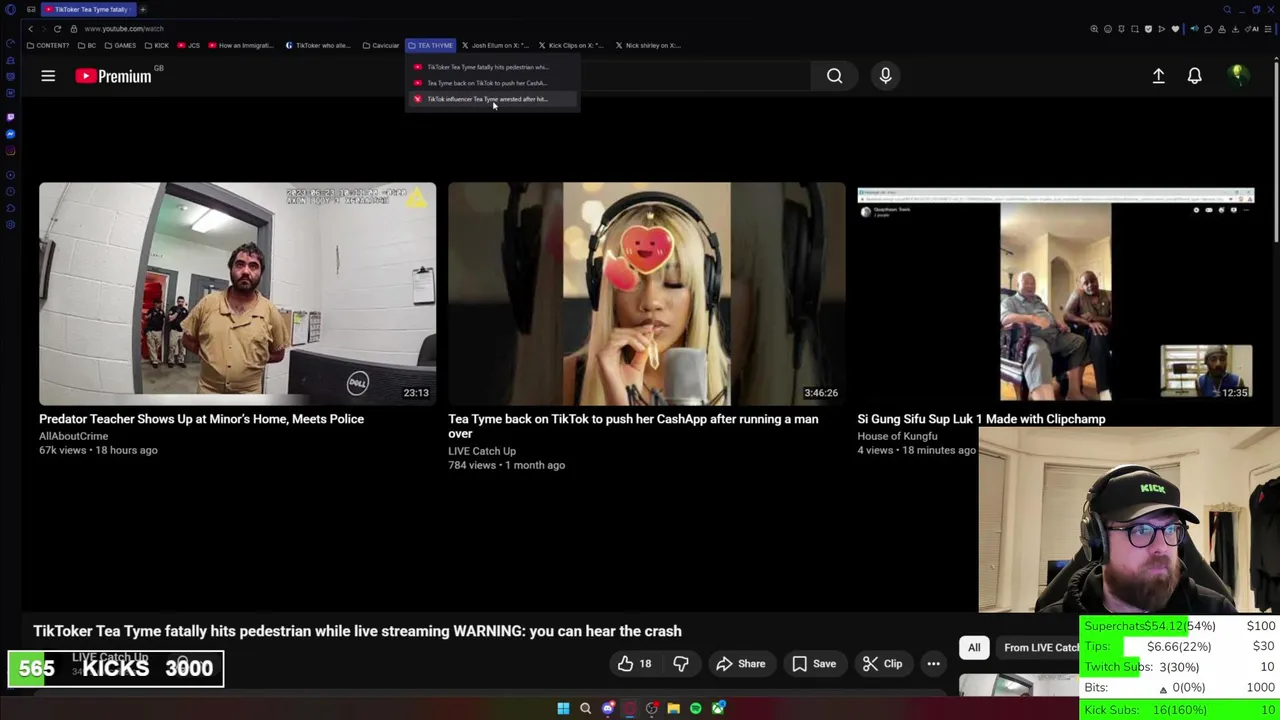Open Predator Teacher video thumbnail
The width and height of the screenshot is (1280, 720).
point(237,294)
